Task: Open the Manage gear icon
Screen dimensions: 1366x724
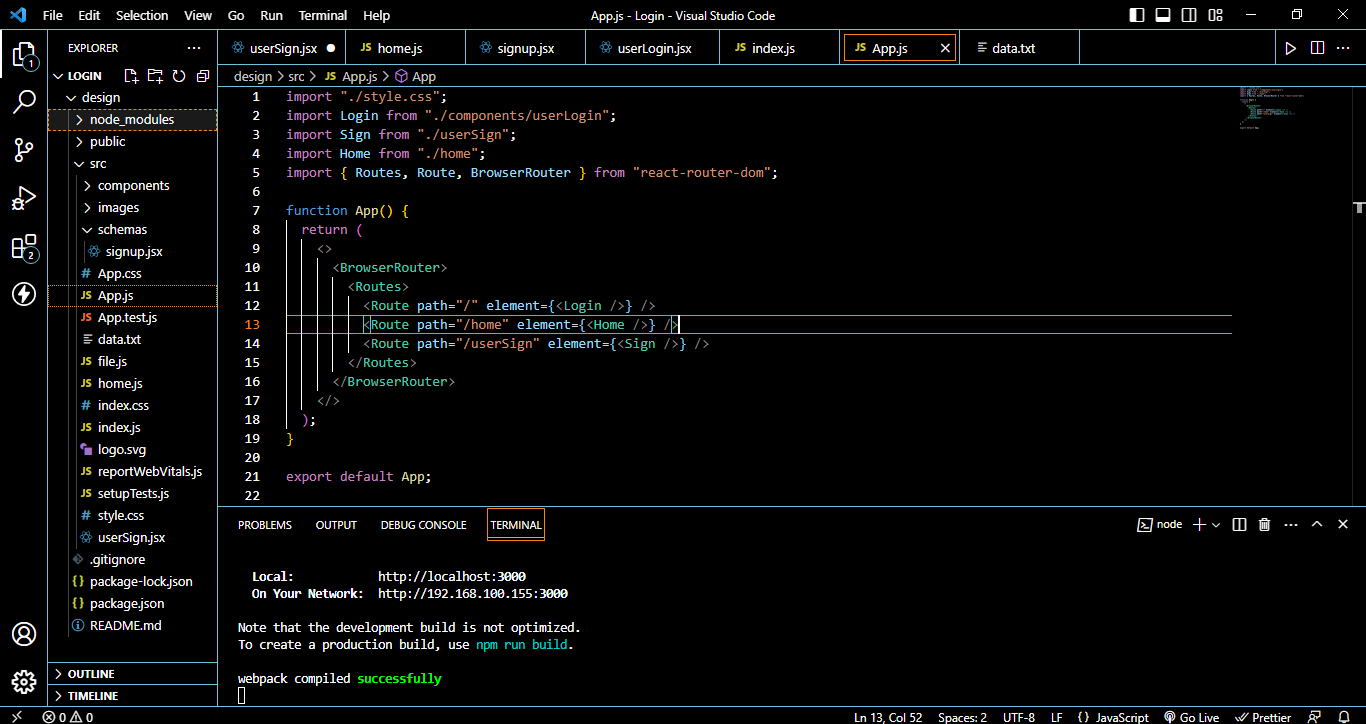Action: (x=24, y=682)
